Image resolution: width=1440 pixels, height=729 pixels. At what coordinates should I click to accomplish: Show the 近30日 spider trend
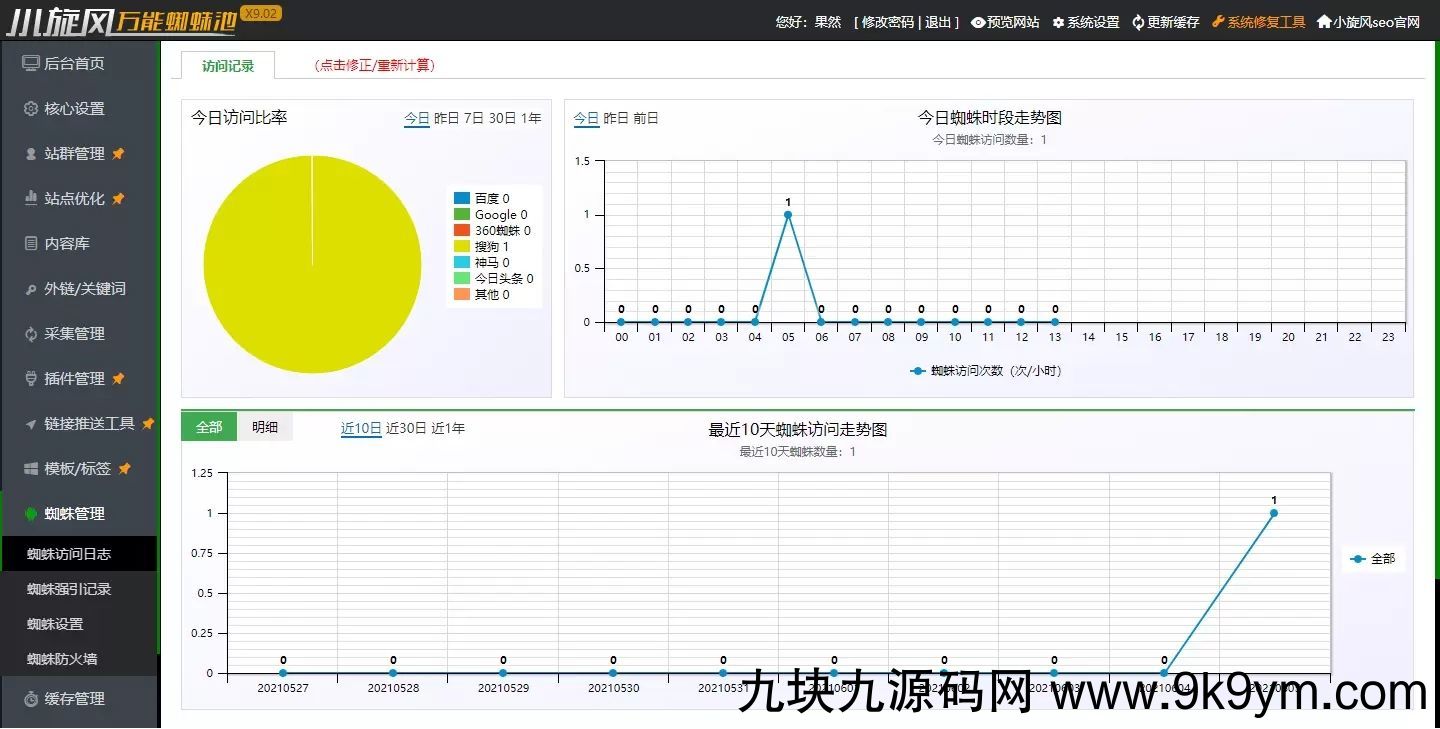pyautogui.click(x=406, y=428)
